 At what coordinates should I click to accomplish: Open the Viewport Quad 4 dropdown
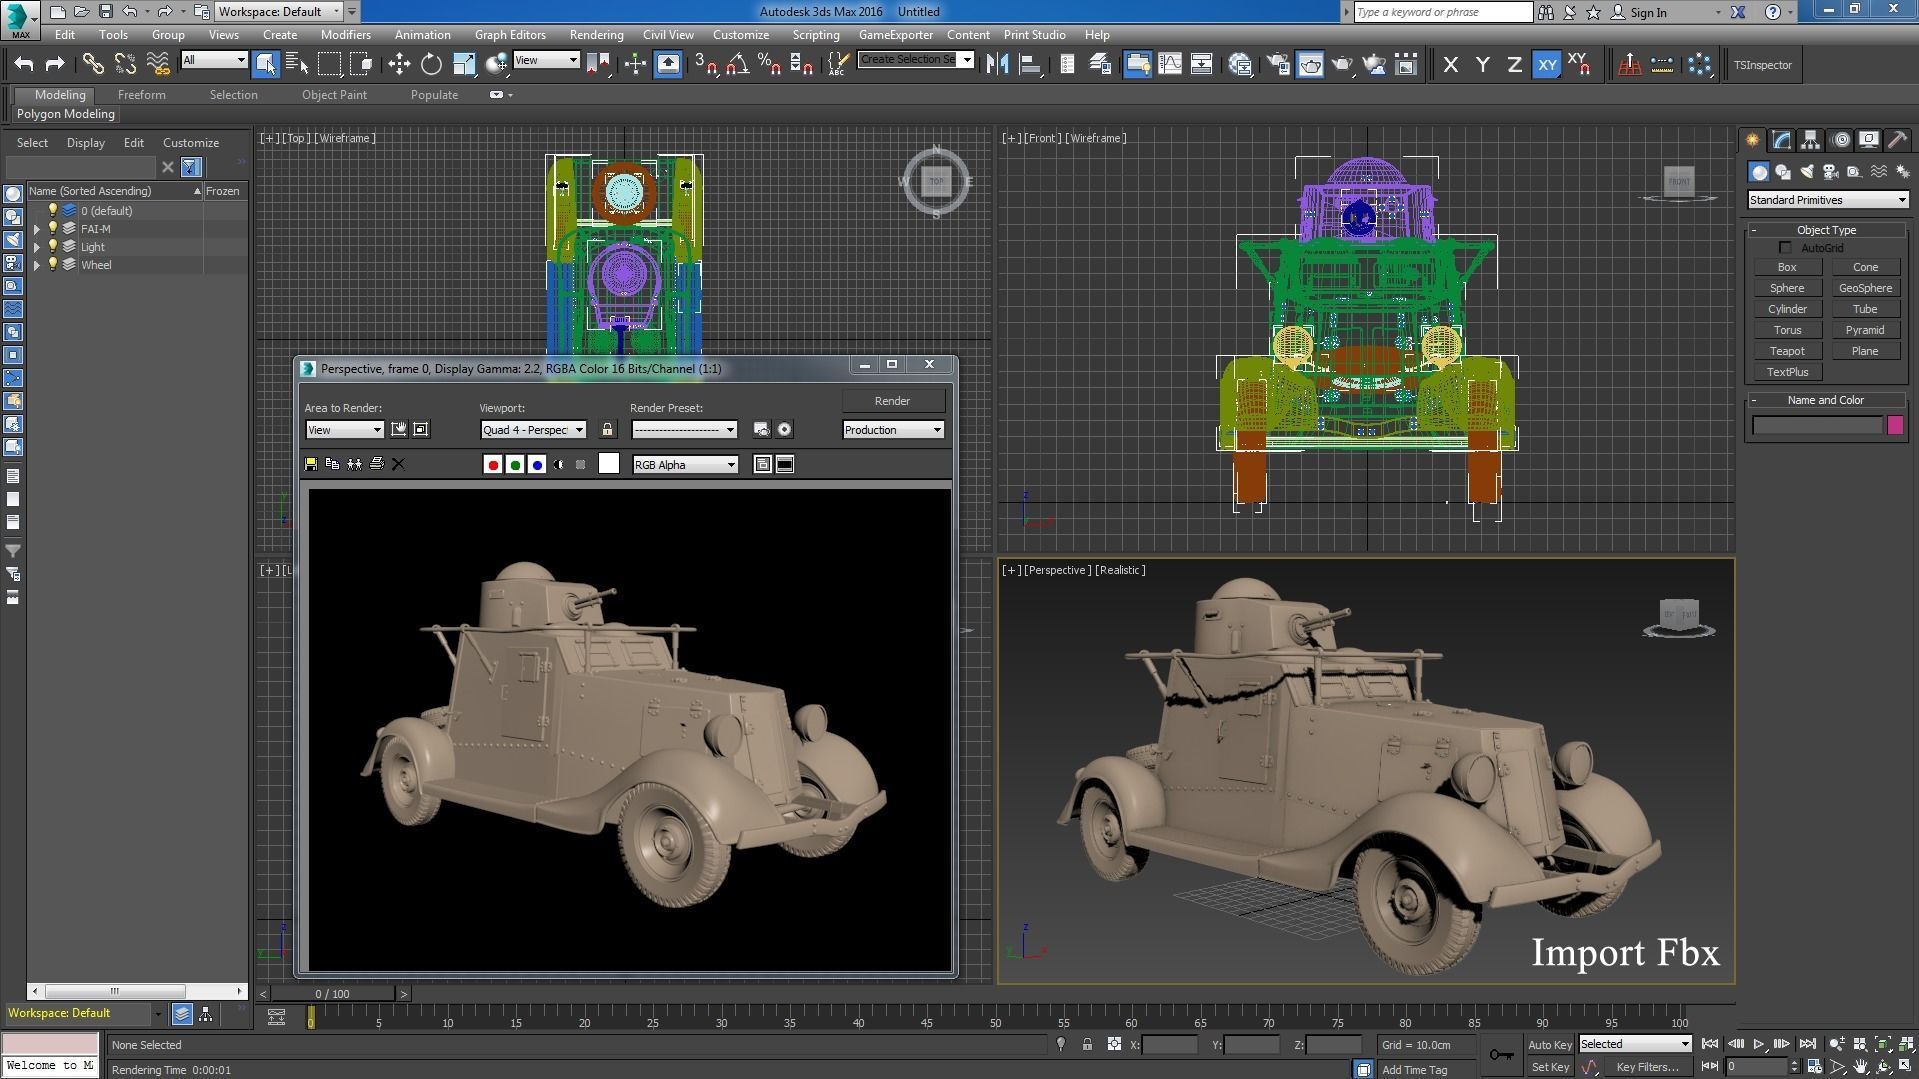tap(533, 430)
